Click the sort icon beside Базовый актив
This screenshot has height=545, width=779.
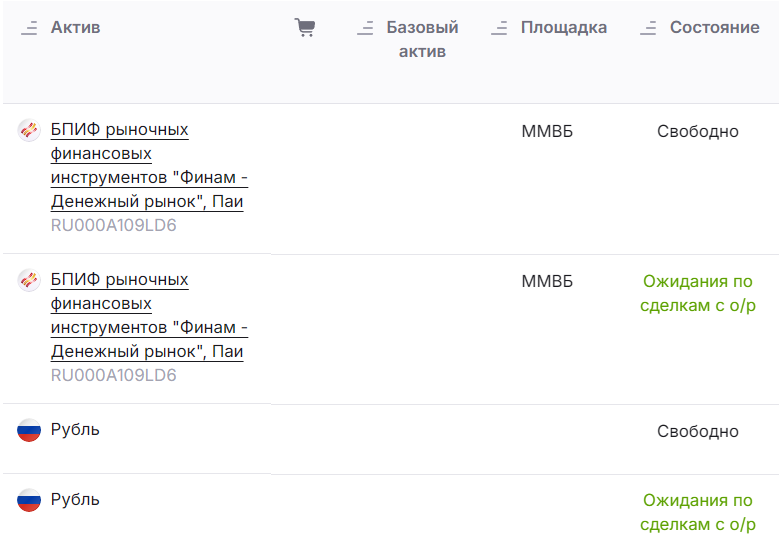[x=365, y=29]
